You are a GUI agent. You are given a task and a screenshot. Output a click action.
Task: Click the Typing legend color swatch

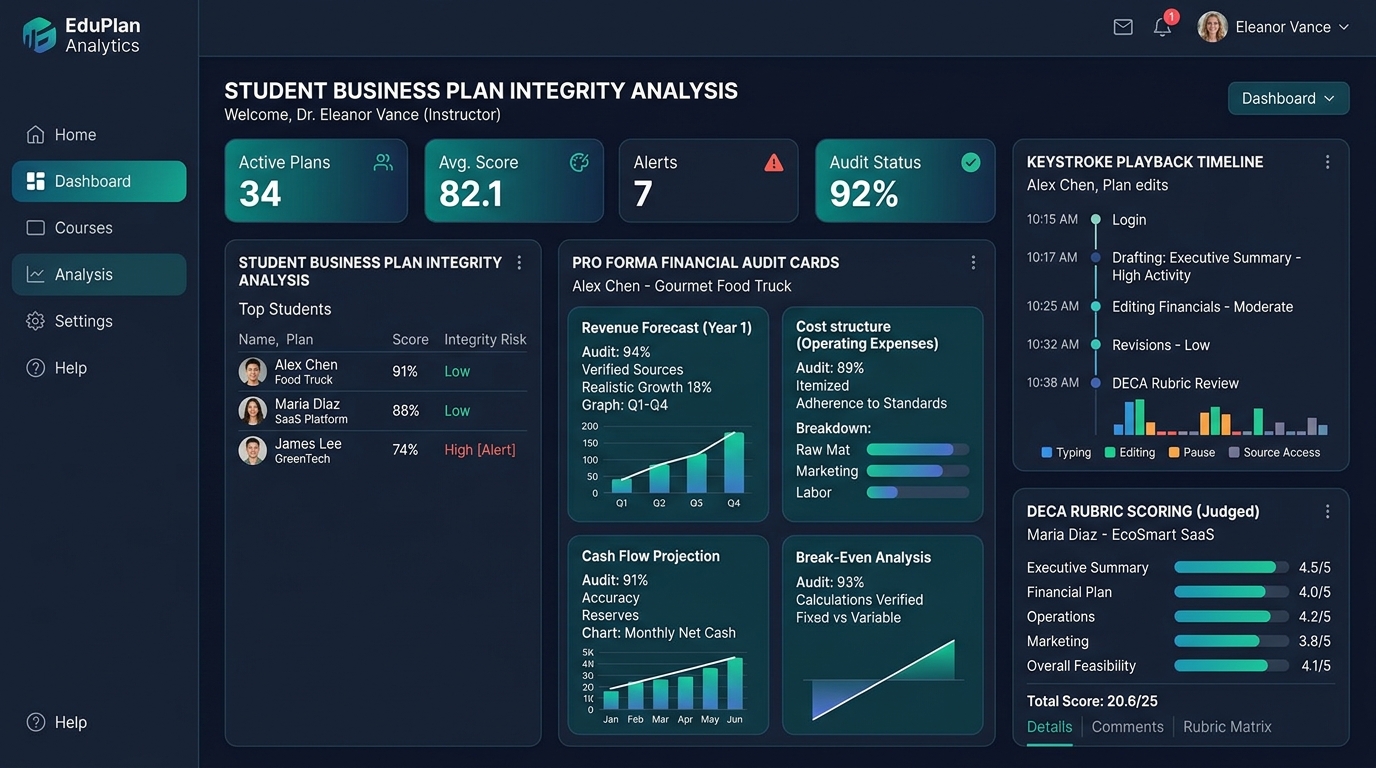tap(1047, 452)
